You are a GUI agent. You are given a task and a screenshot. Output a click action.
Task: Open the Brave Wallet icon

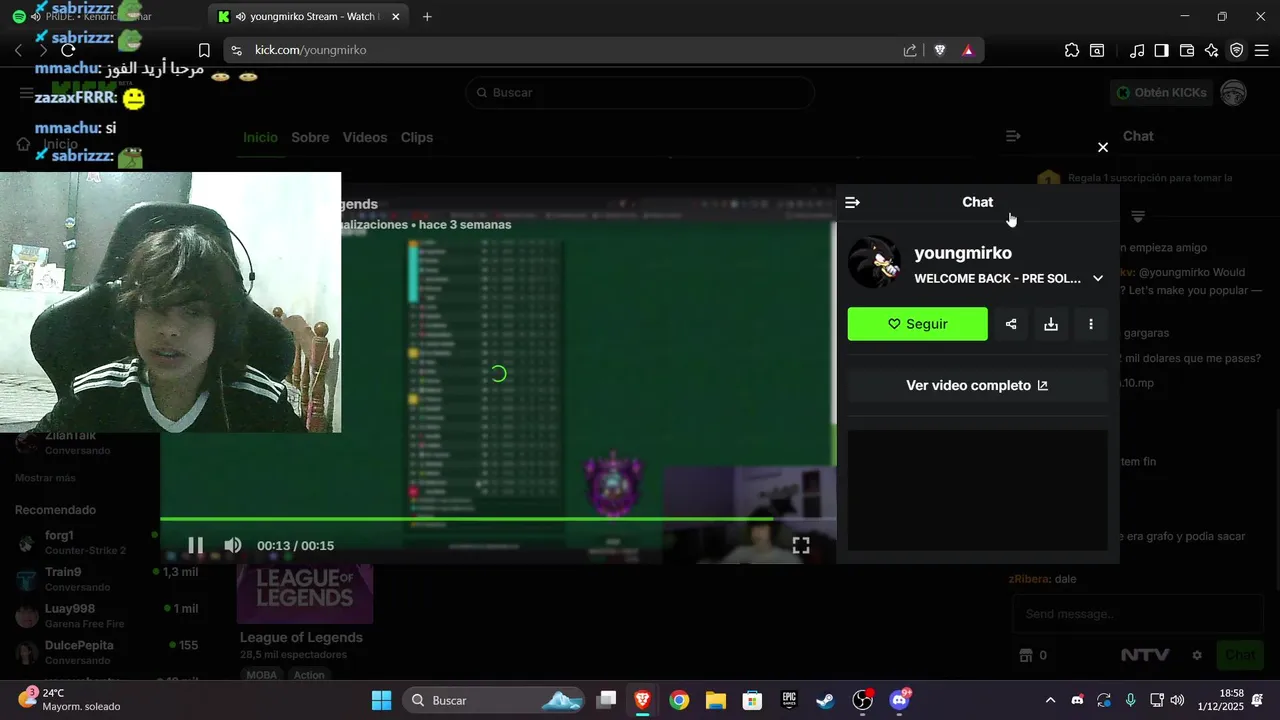pyautogui.click(x=1187, y=50)
